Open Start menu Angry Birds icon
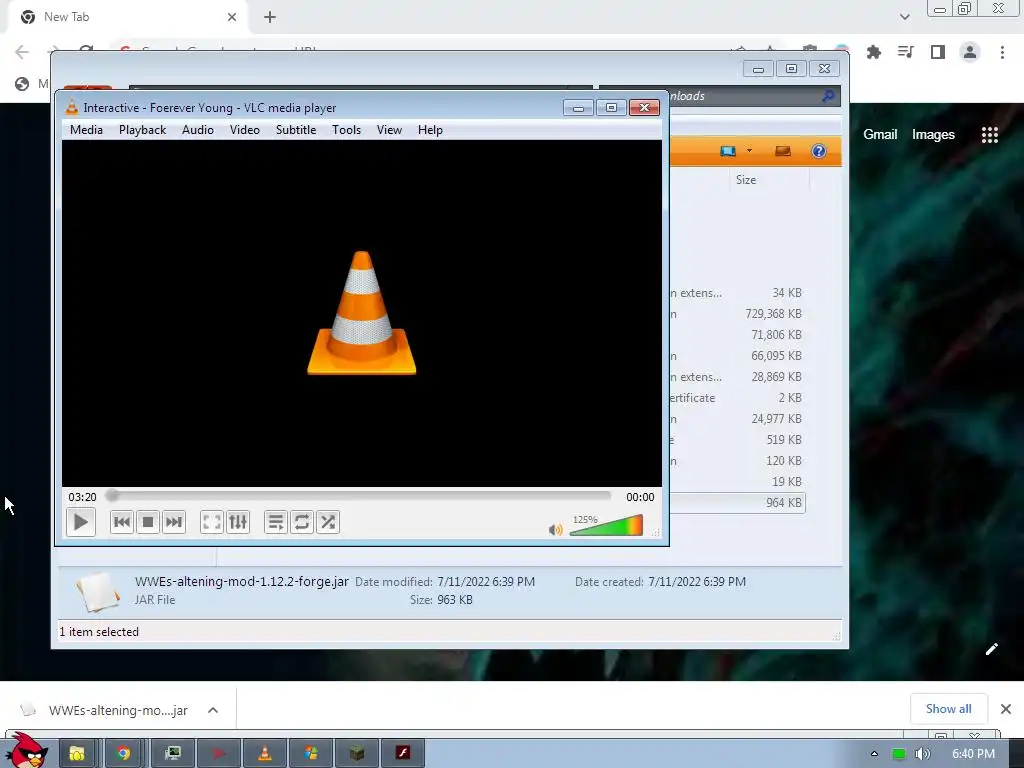The image size is (1024, 768). pyautogui.click(x=27, y=751)
